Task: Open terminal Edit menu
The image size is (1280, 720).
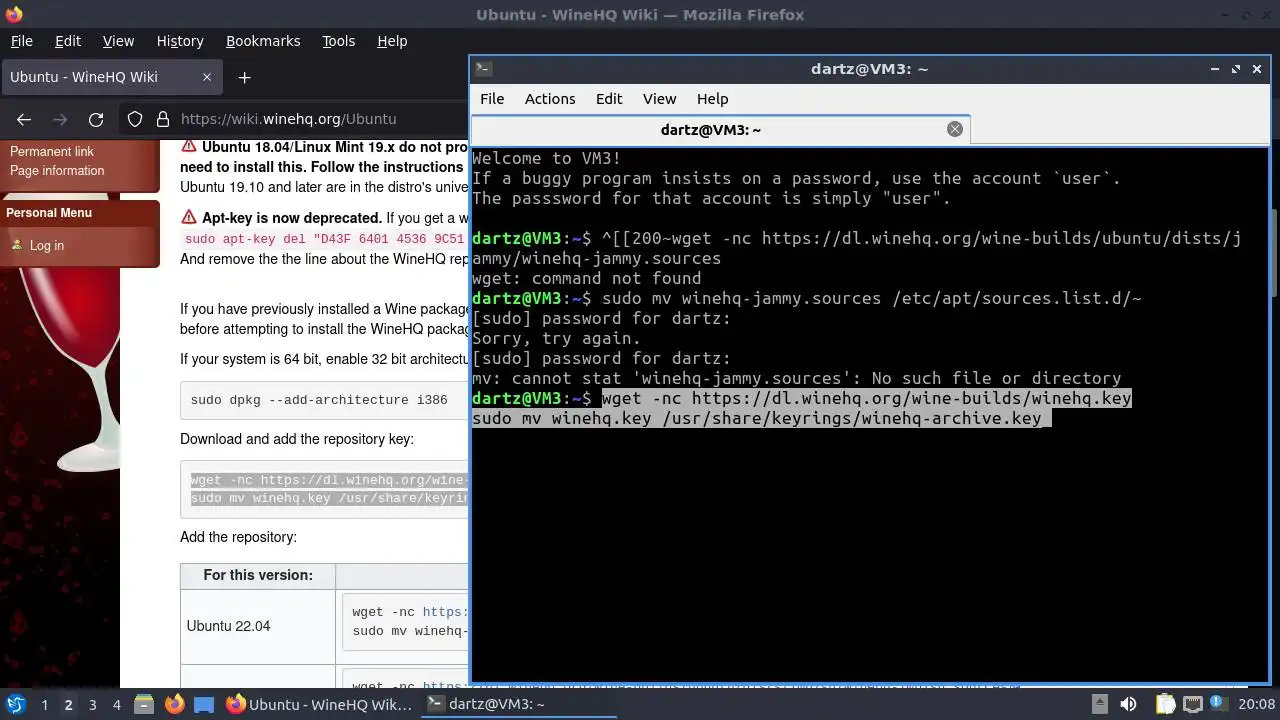Action: point(609,99)
